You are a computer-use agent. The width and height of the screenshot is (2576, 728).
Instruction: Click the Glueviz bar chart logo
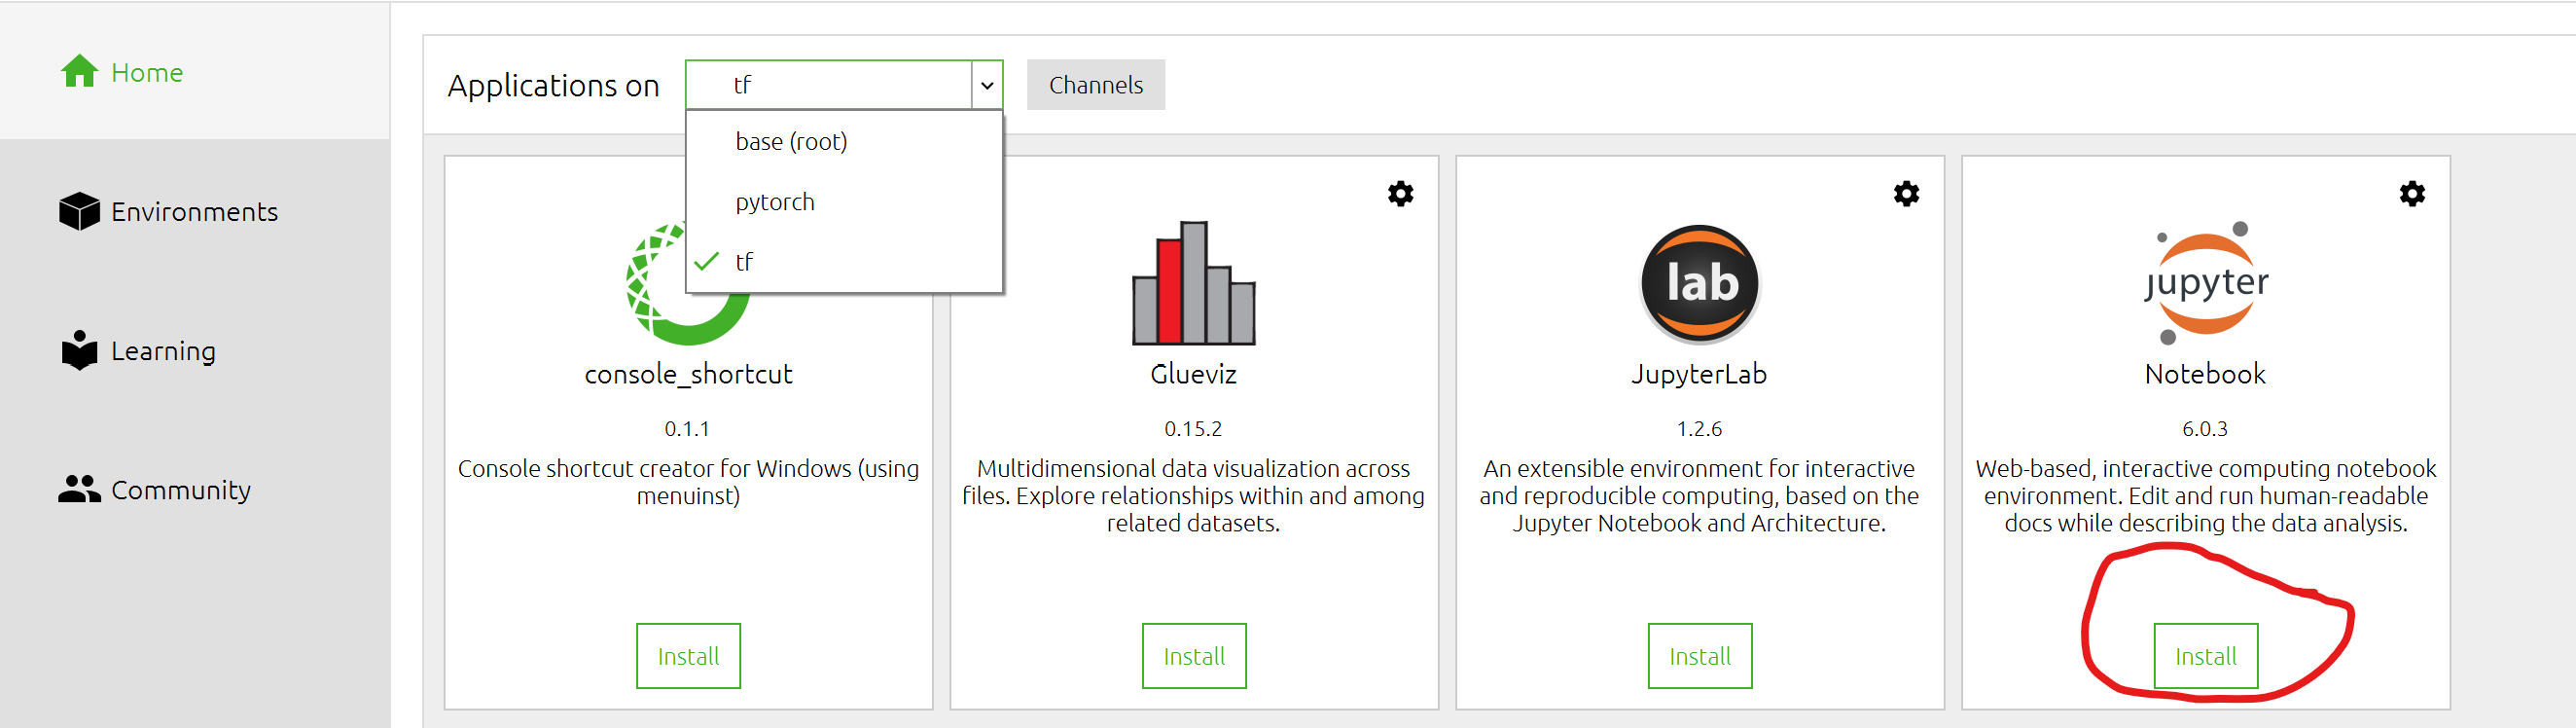pos(1193,283)
